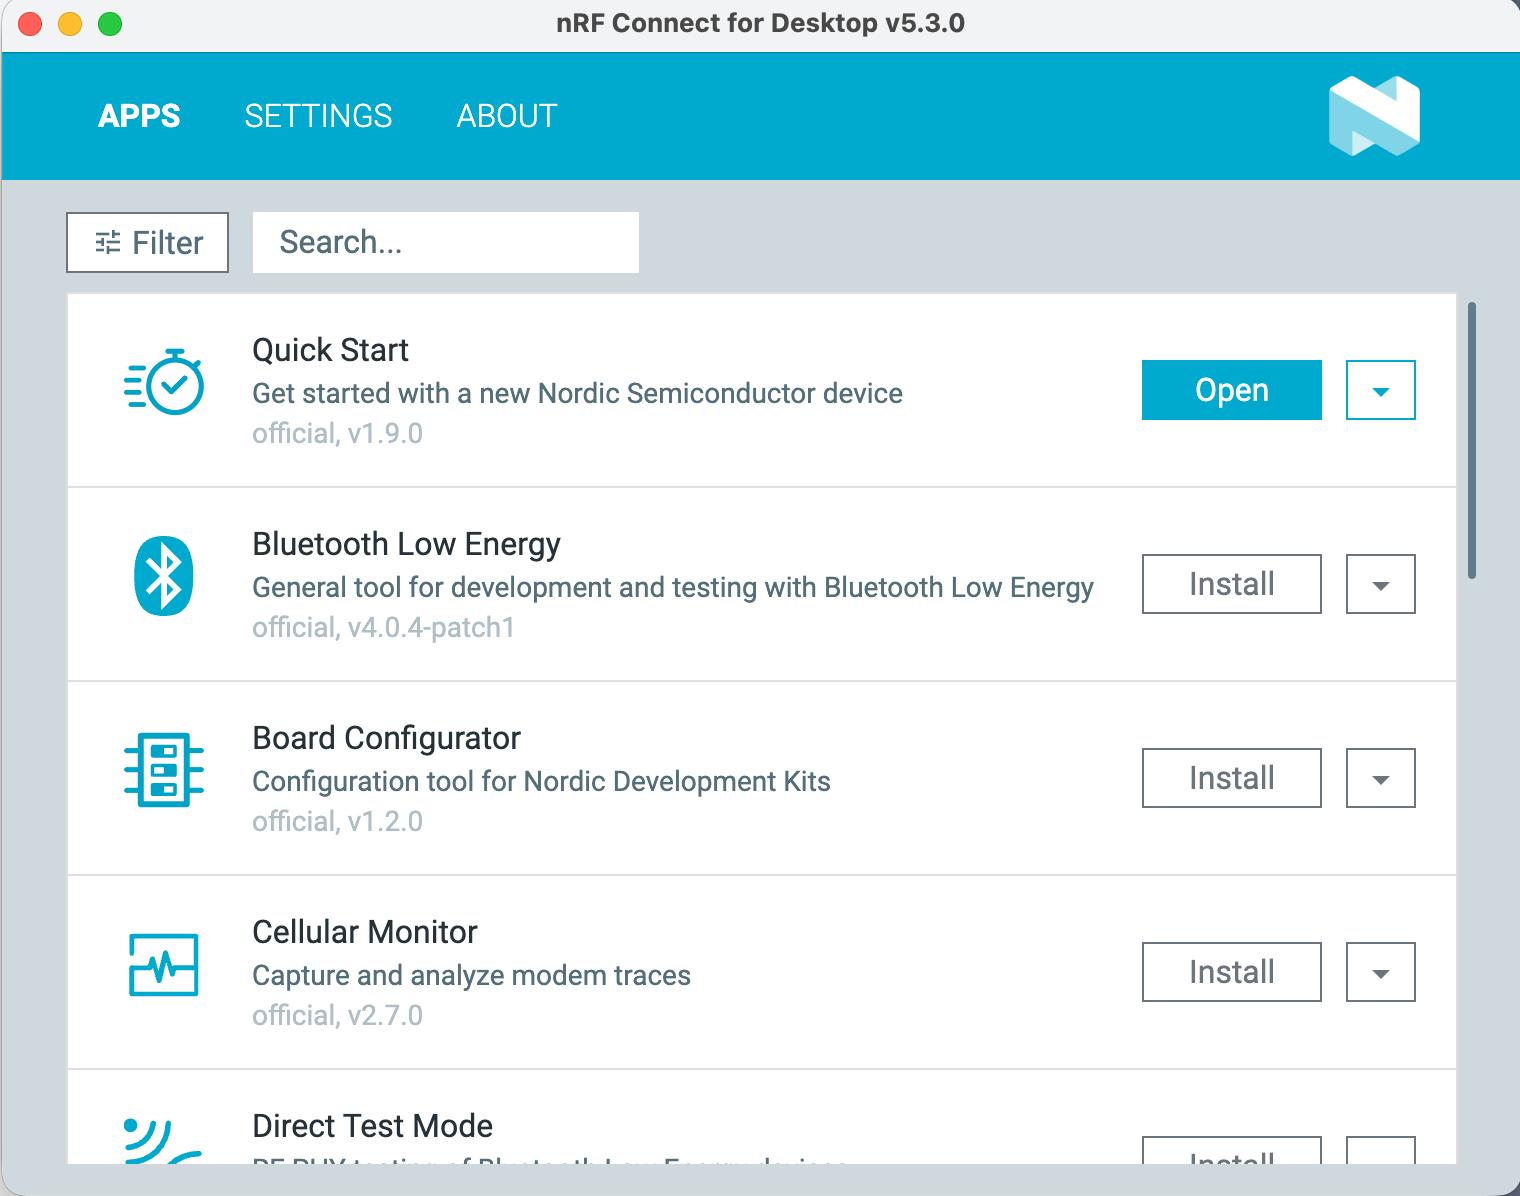Screen dimensions: 1520x1196
Task: Click 'Configuration tool for Nordic Development Kits' text
Action: click(x=541, y=781)
